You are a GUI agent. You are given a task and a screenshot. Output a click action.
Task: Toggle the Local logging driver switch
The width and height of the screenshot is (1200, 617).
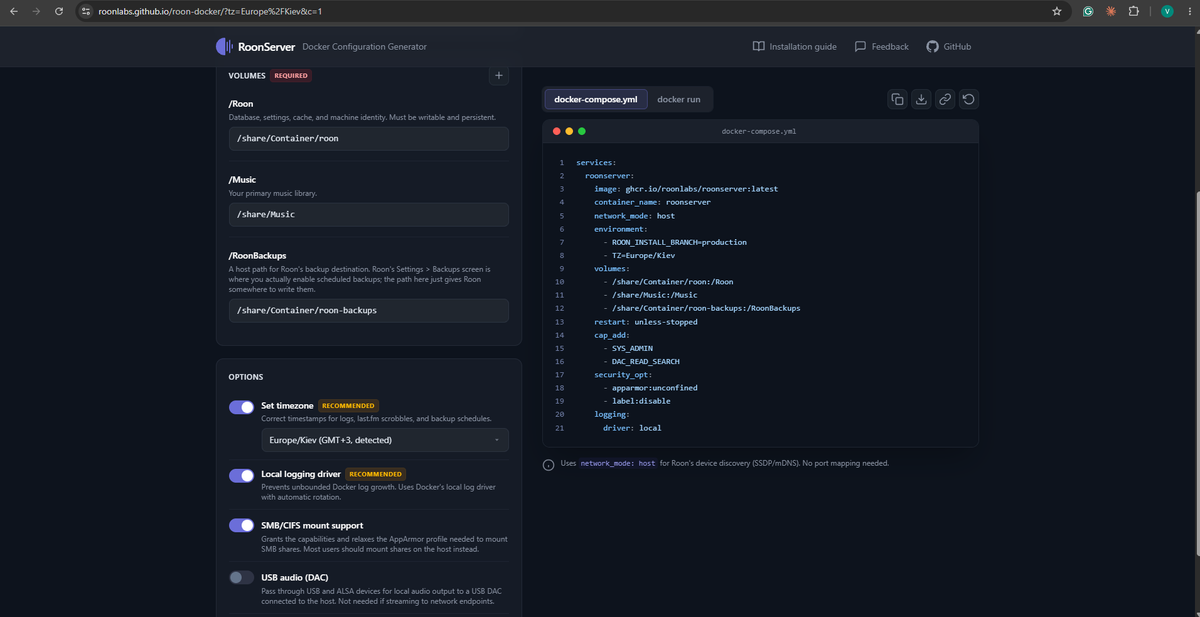click(x=241, y=475)
